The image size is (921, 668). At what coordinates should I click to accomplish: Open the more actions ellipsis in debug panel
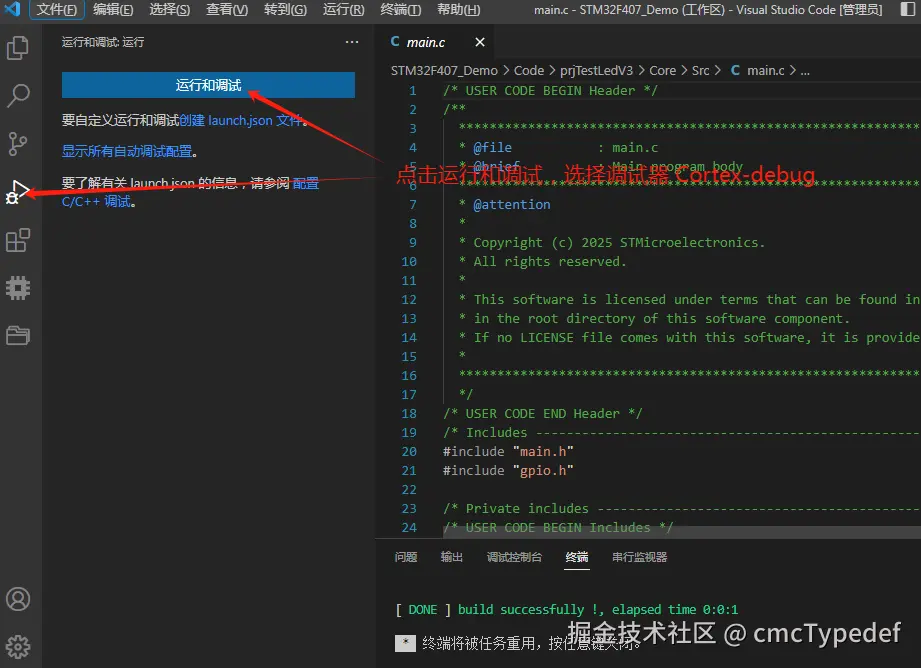352,42
